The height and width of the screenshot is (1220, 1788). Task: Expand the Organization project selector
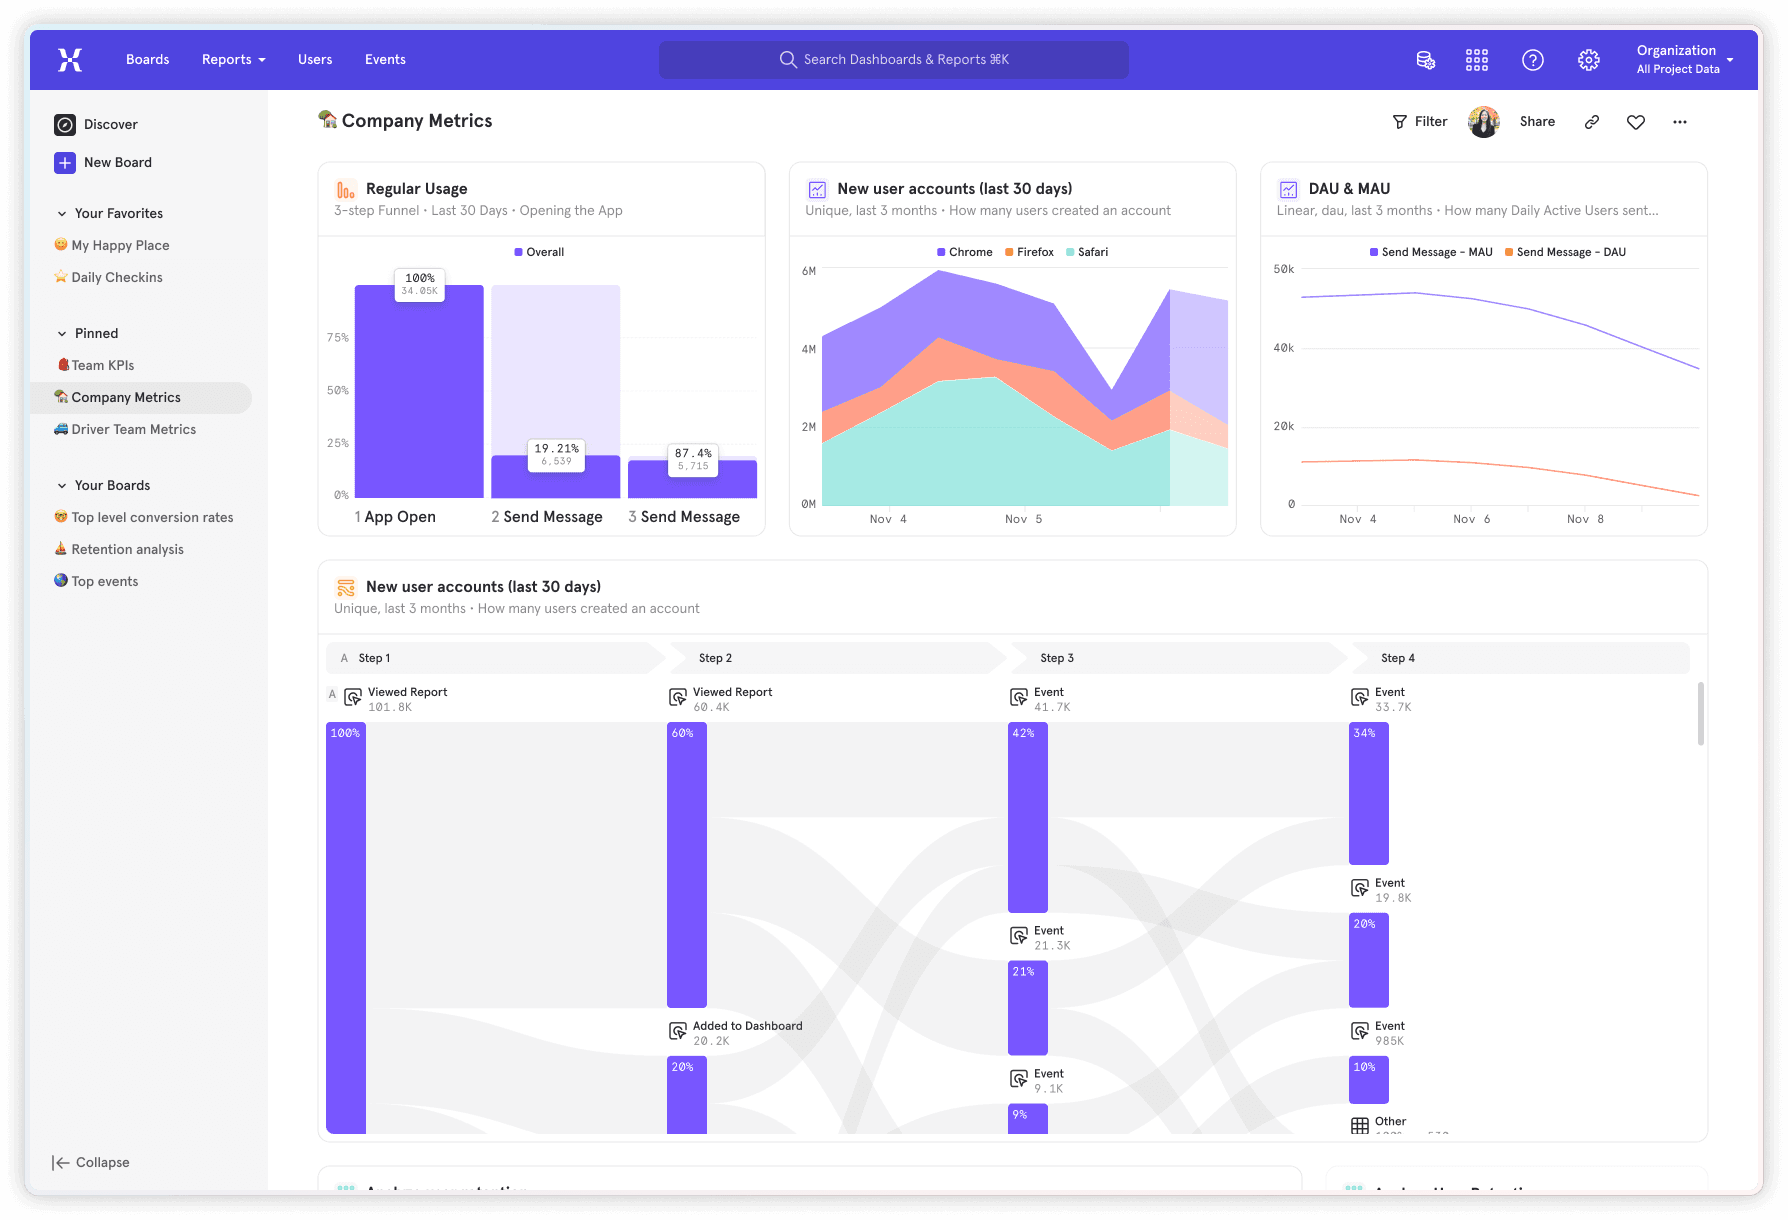click(1684, 60)
